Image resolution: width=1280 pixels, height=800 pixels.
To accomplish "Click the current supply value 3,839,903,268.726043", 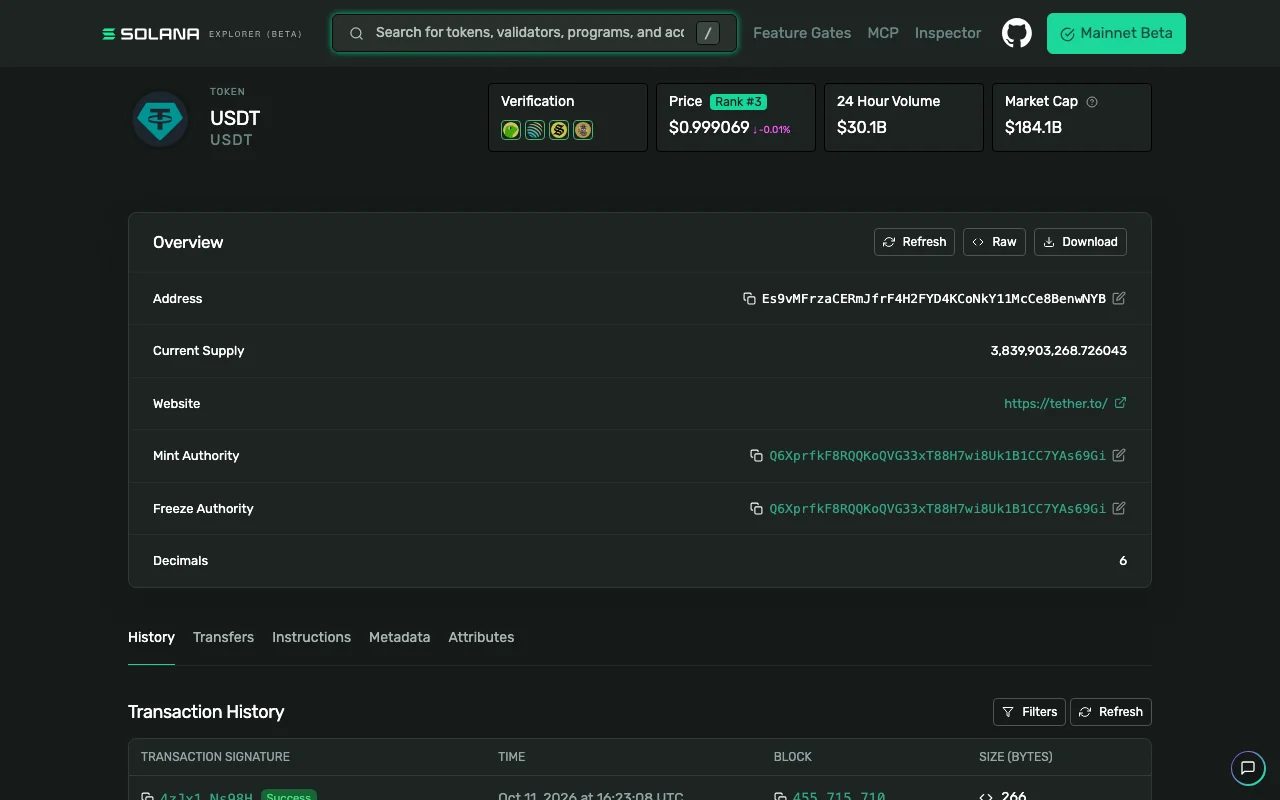I will coord(1059,351).
